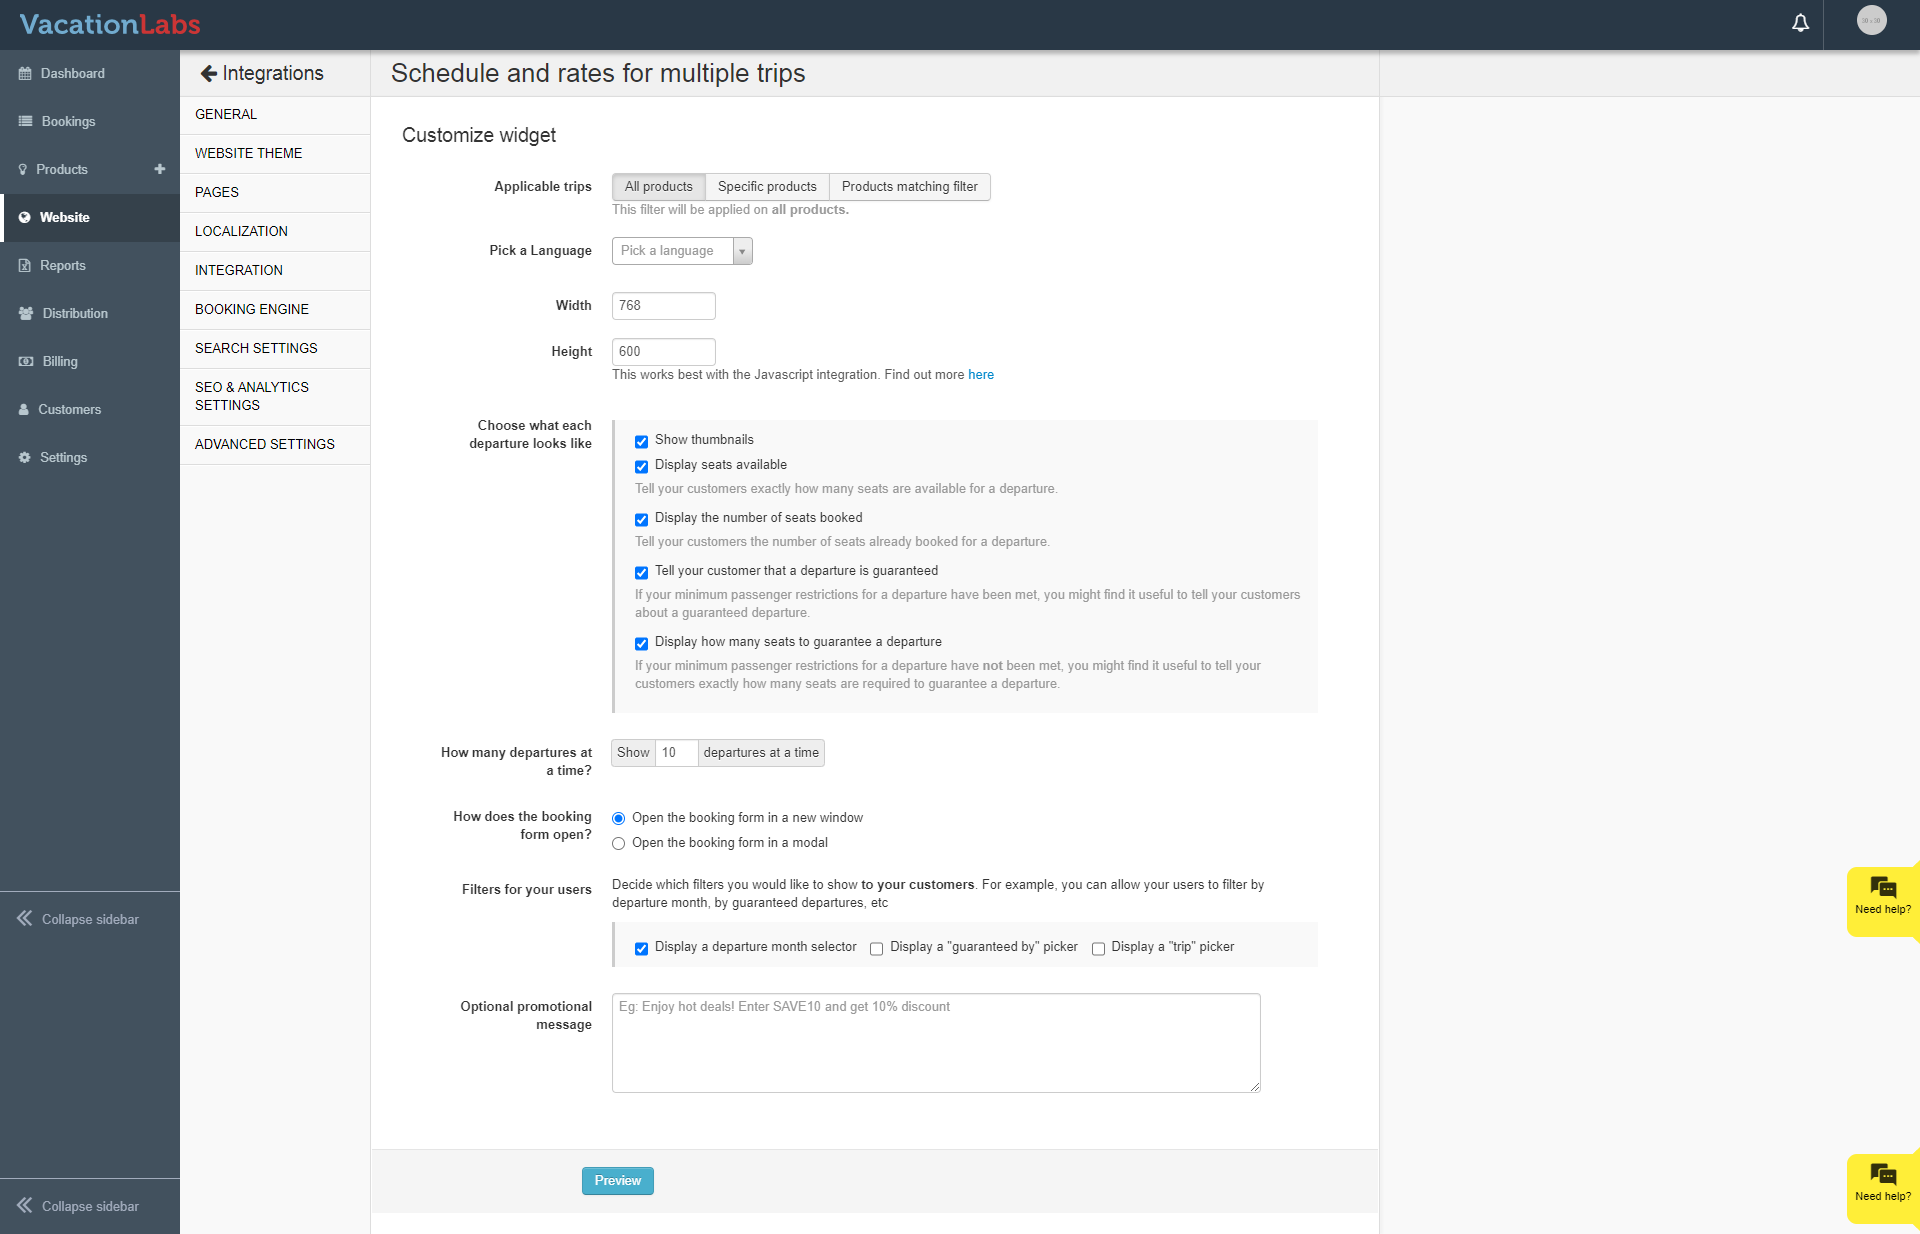Go back using the Integrations arrow icon
The image size is (1920, 1234).
tap(208, 73)
